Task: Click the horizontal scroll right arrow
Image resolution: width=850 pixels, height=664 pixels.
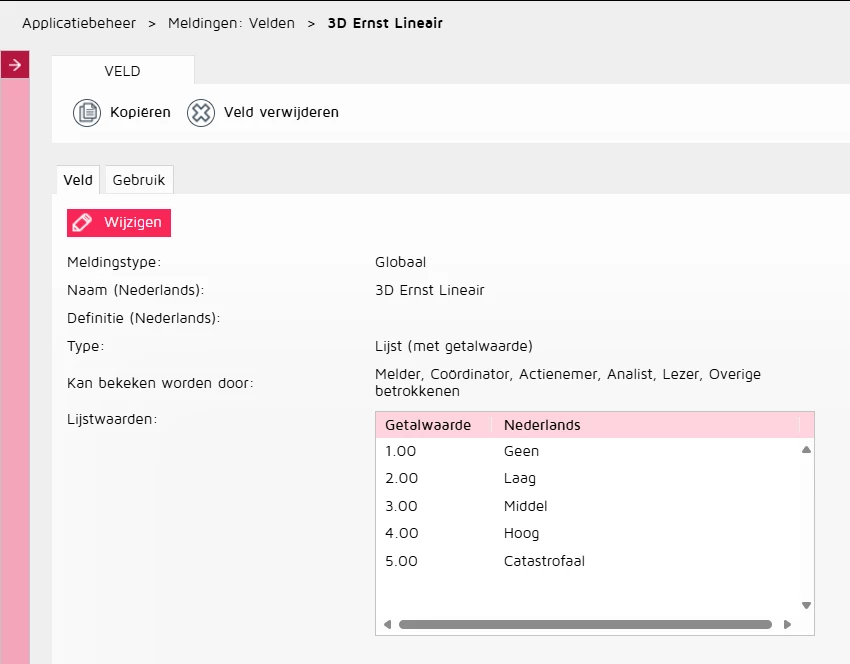Action: [x=787, y=624]
